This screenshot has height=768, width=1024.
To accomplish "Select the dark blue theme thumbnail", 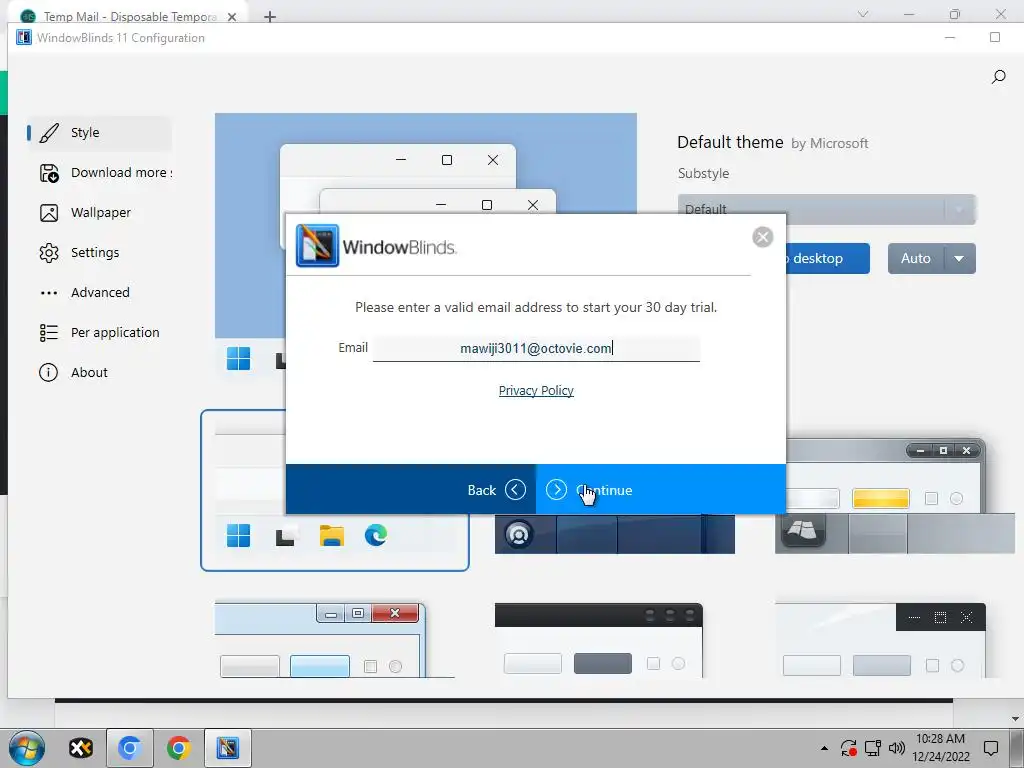I will 615,534.
